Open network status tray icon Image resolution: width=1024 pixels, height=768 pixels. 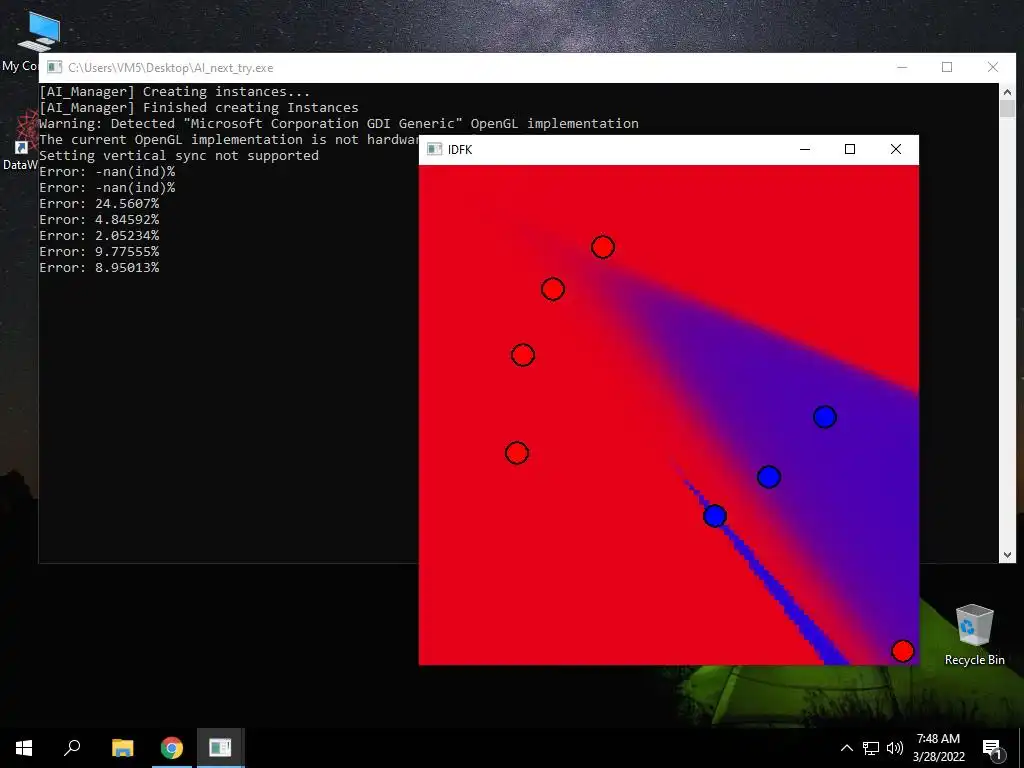871,748
